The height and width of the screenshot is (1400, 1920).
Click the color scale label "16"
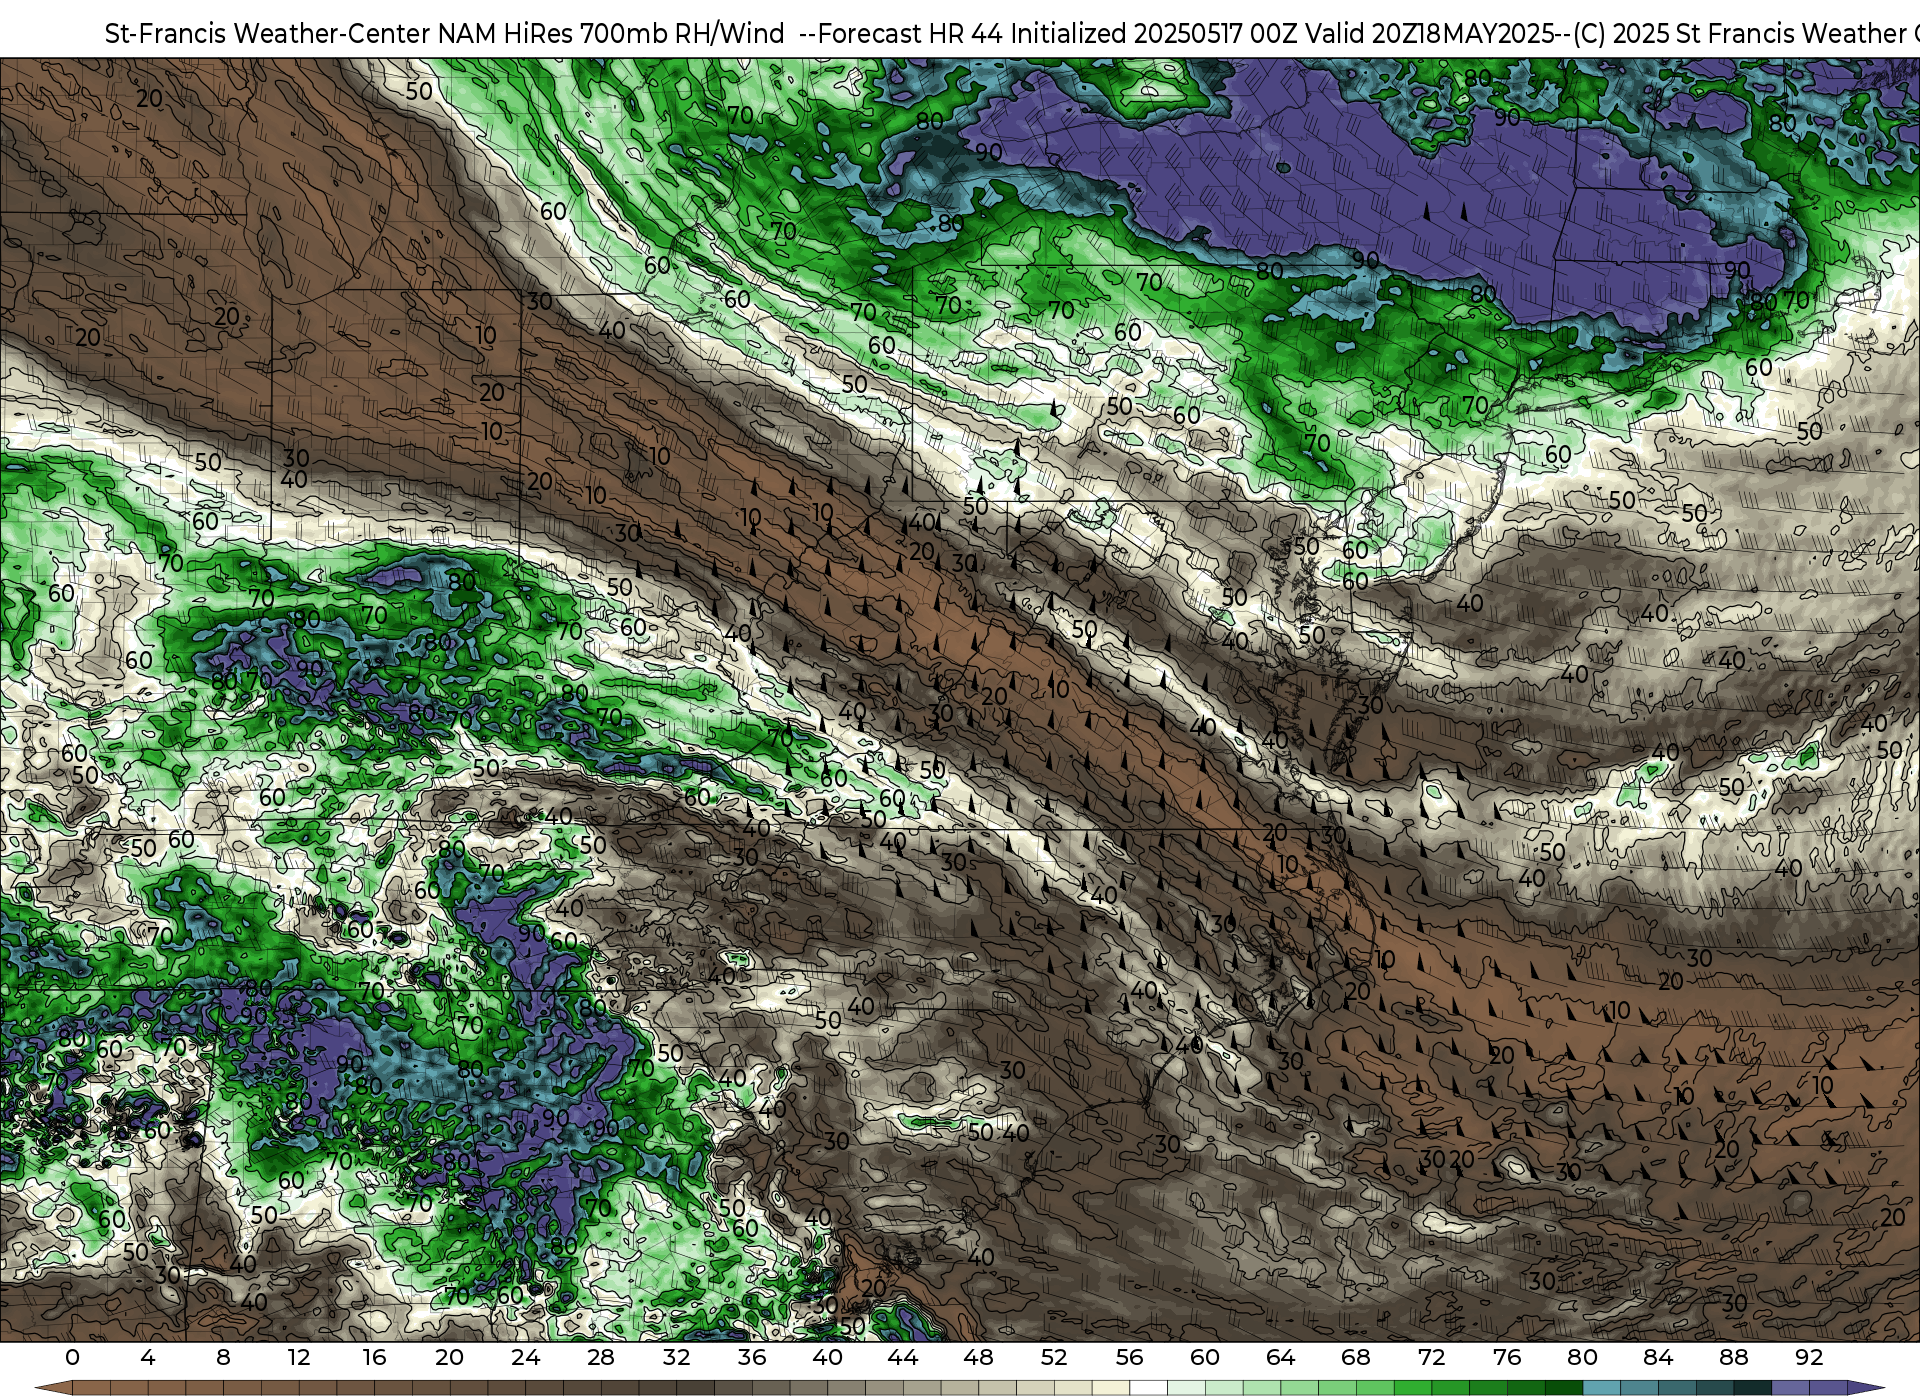pos(374,1357)
